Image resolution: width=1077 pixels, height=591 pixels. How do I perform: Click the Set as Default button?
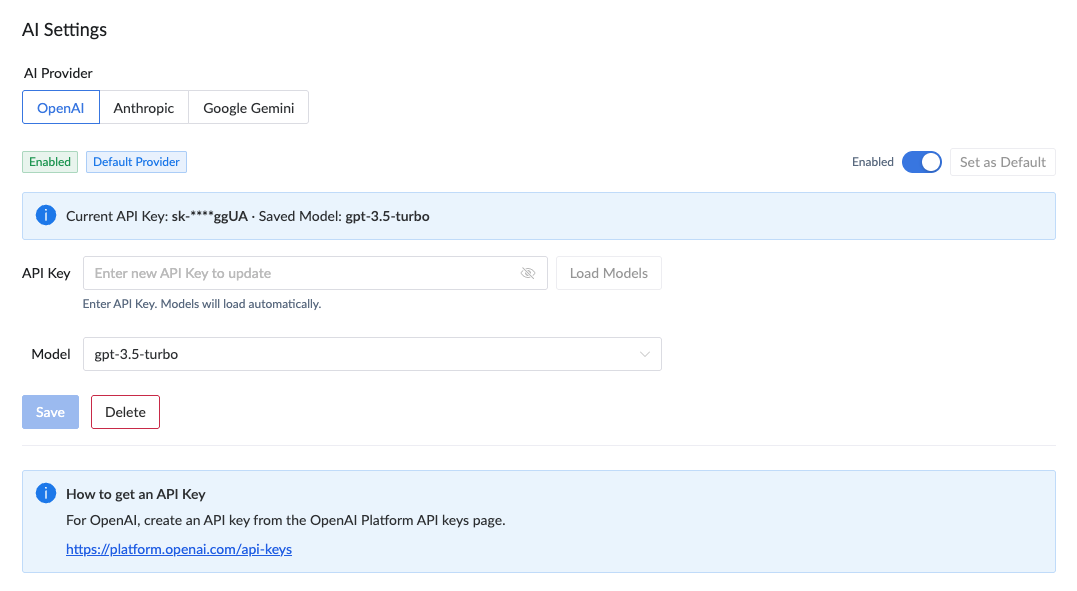[x=1002, y=162]
